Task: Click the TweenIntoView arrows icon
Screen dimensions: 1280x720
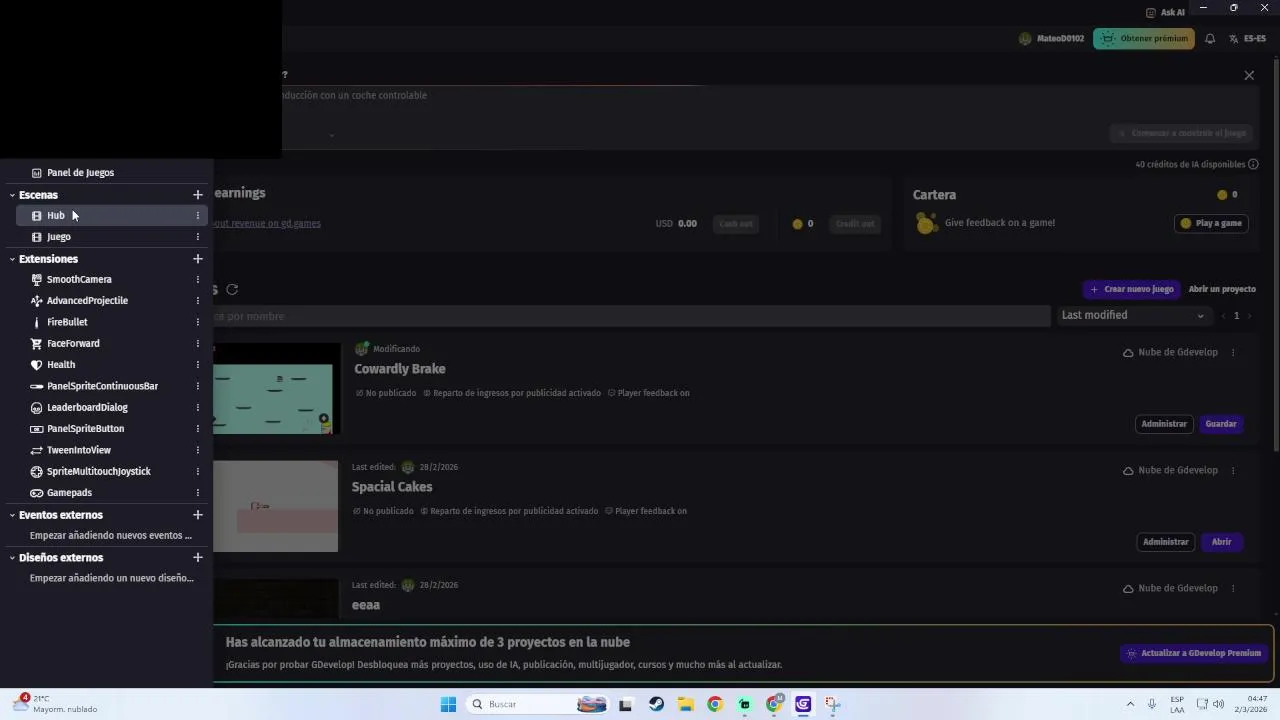Action: point(37,450)
